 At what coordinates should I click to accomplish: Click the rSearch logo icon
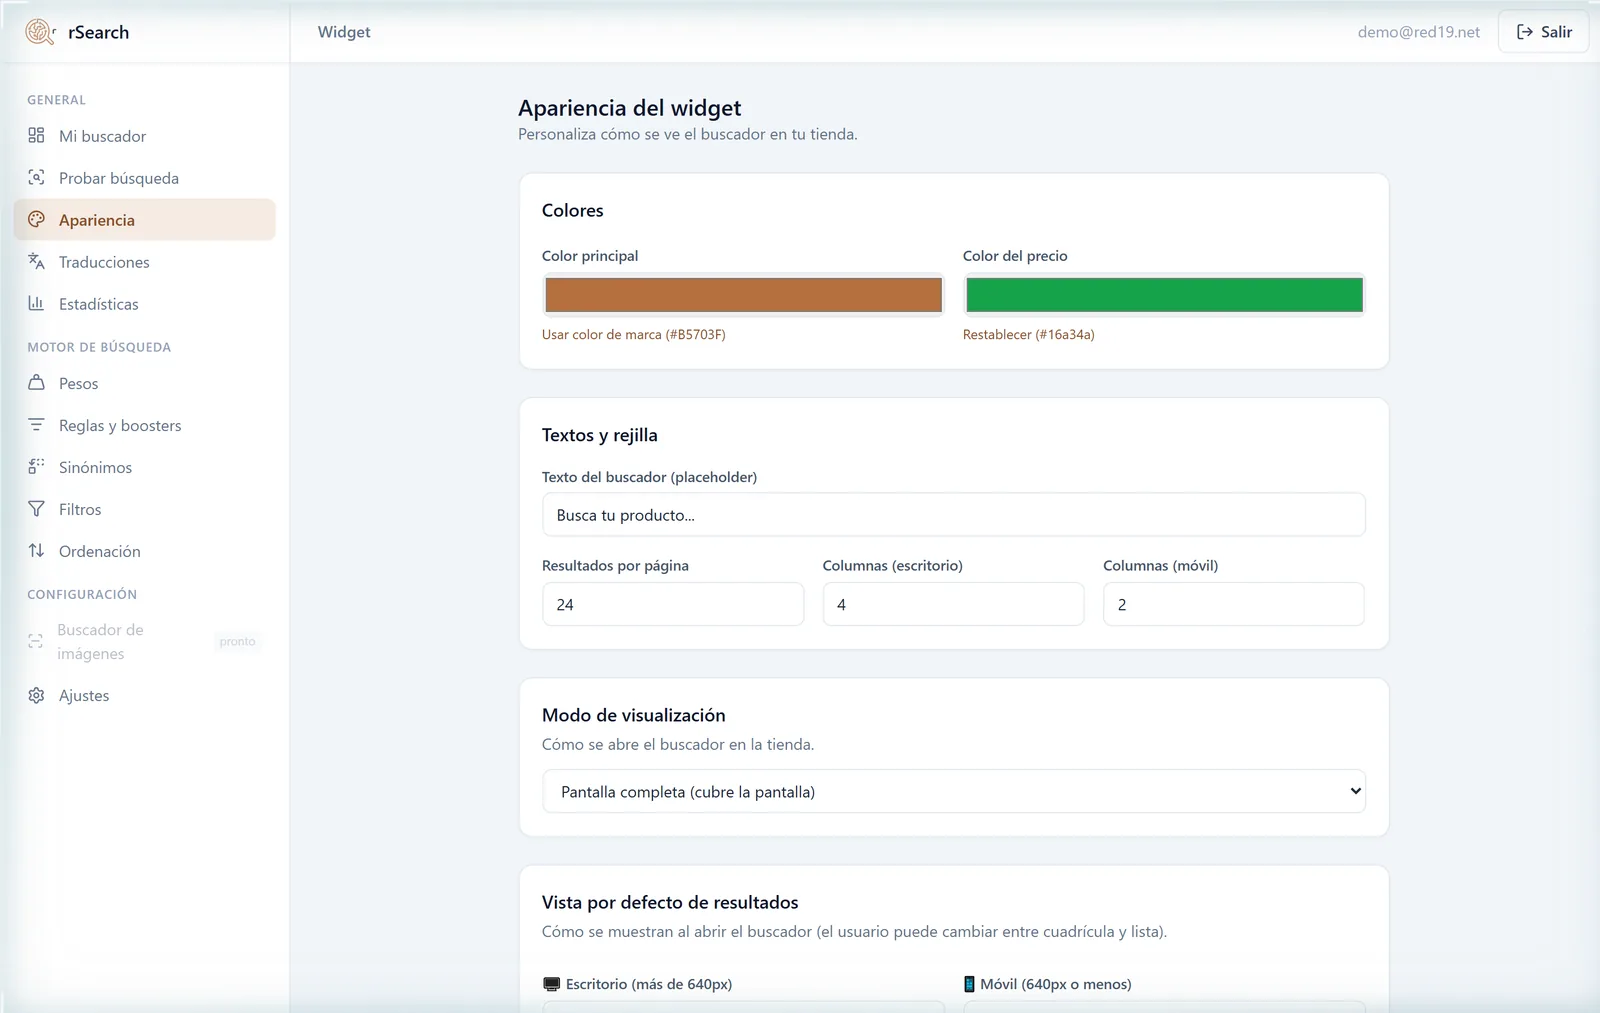pyautogui.click(x=40, y=32)
